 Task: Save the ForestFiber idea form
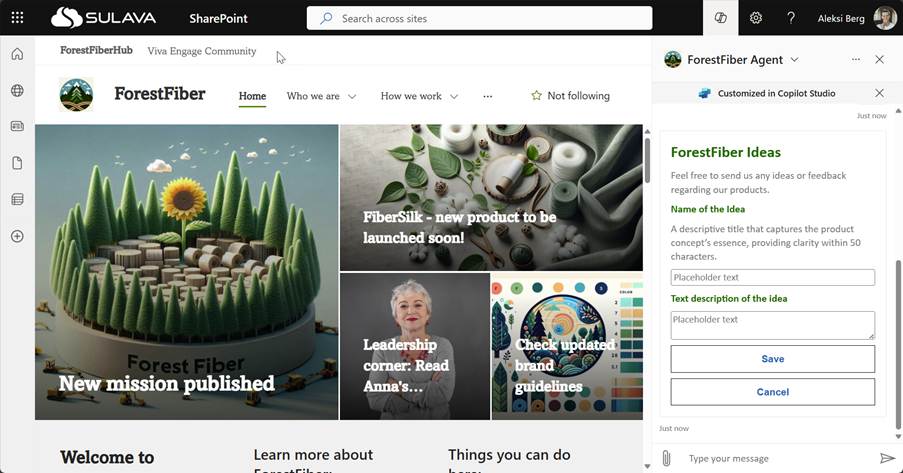[x=772, y=359]
